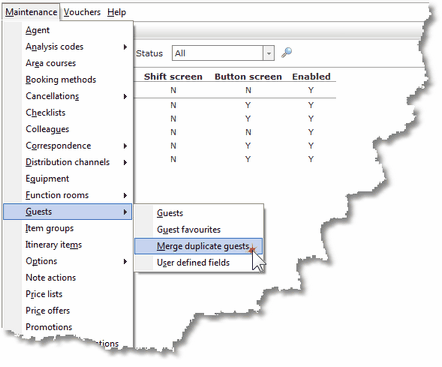The image size is (442, 367).
Task: Expand the Correspondence submenu
Action: 68,146
